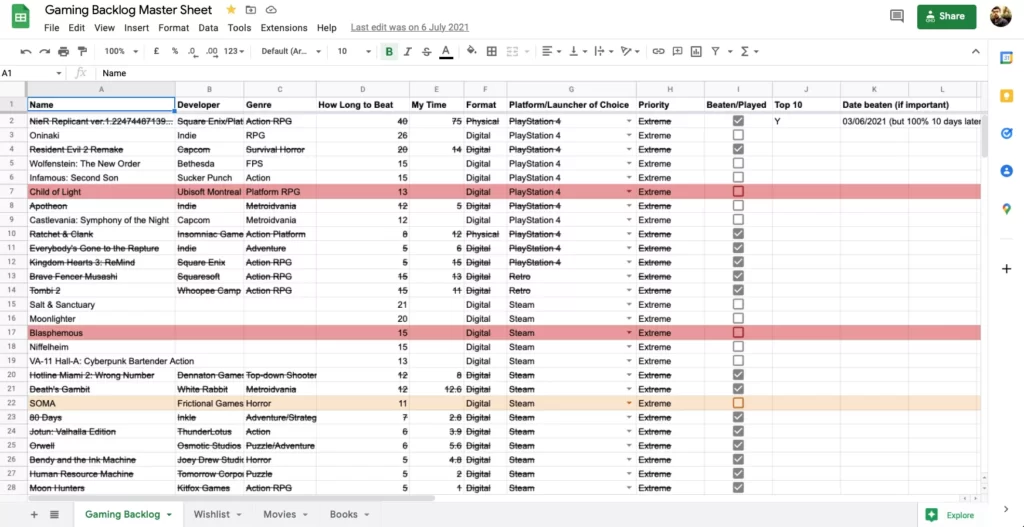Image resolution: width=1024 pixels, height=527 pixels.
Task: Click the formula bar input
Action: point(542,73)
